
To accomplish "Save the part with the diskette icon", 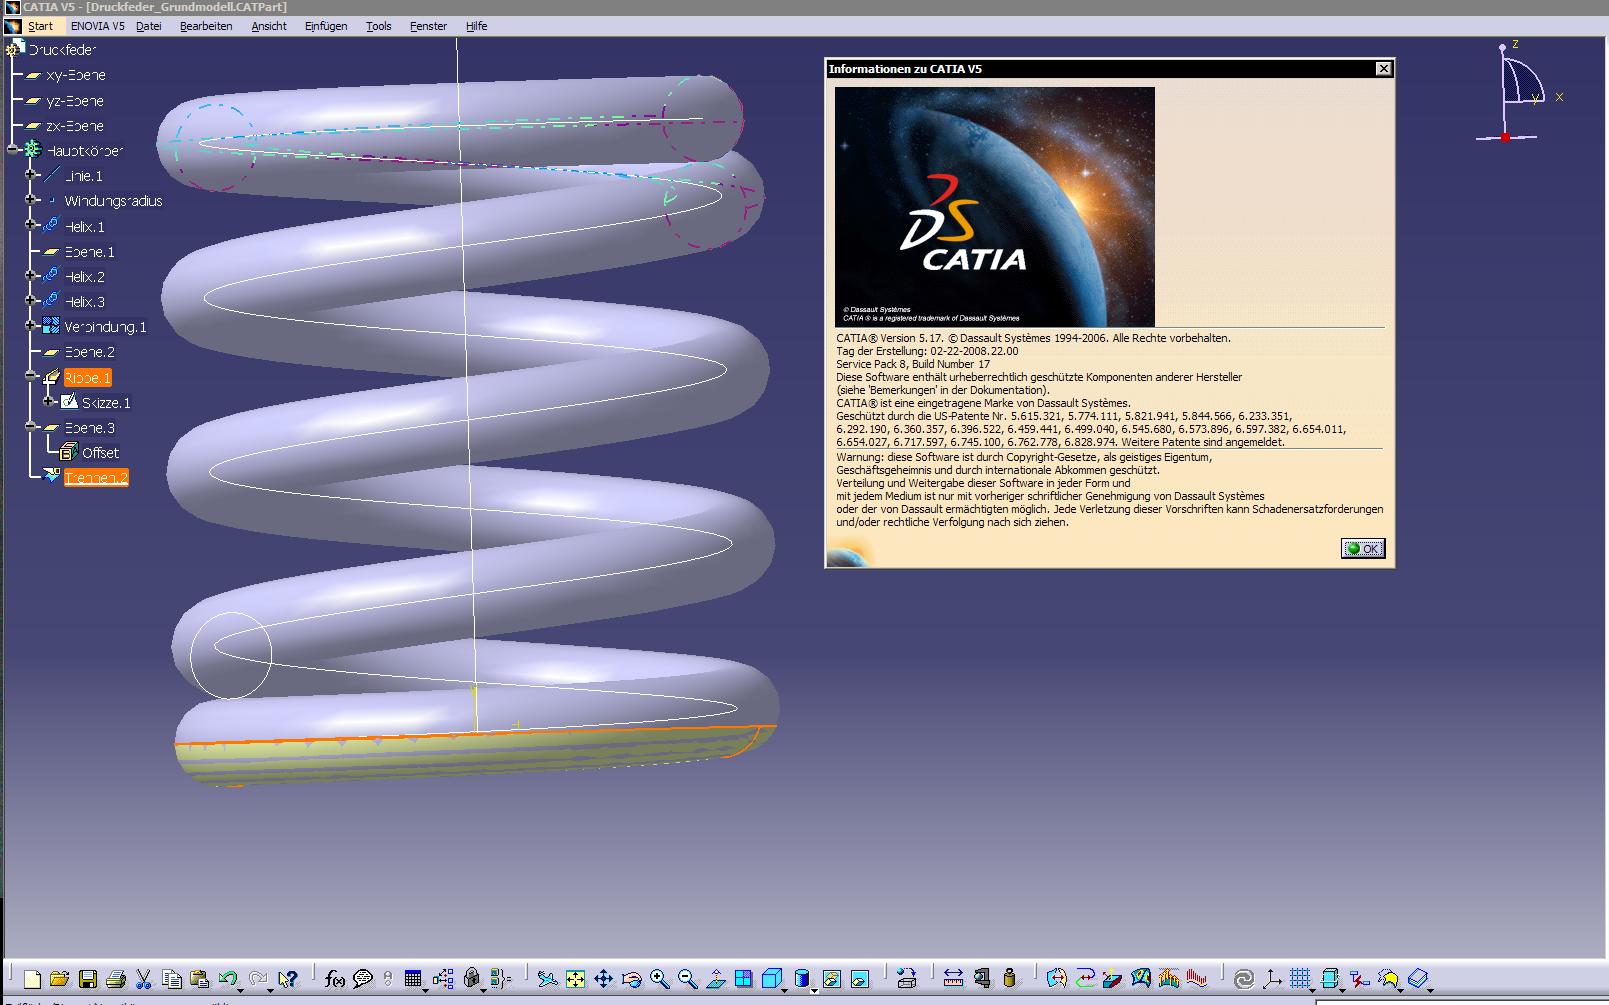I will pyautogui.click(x=88, y=979).
